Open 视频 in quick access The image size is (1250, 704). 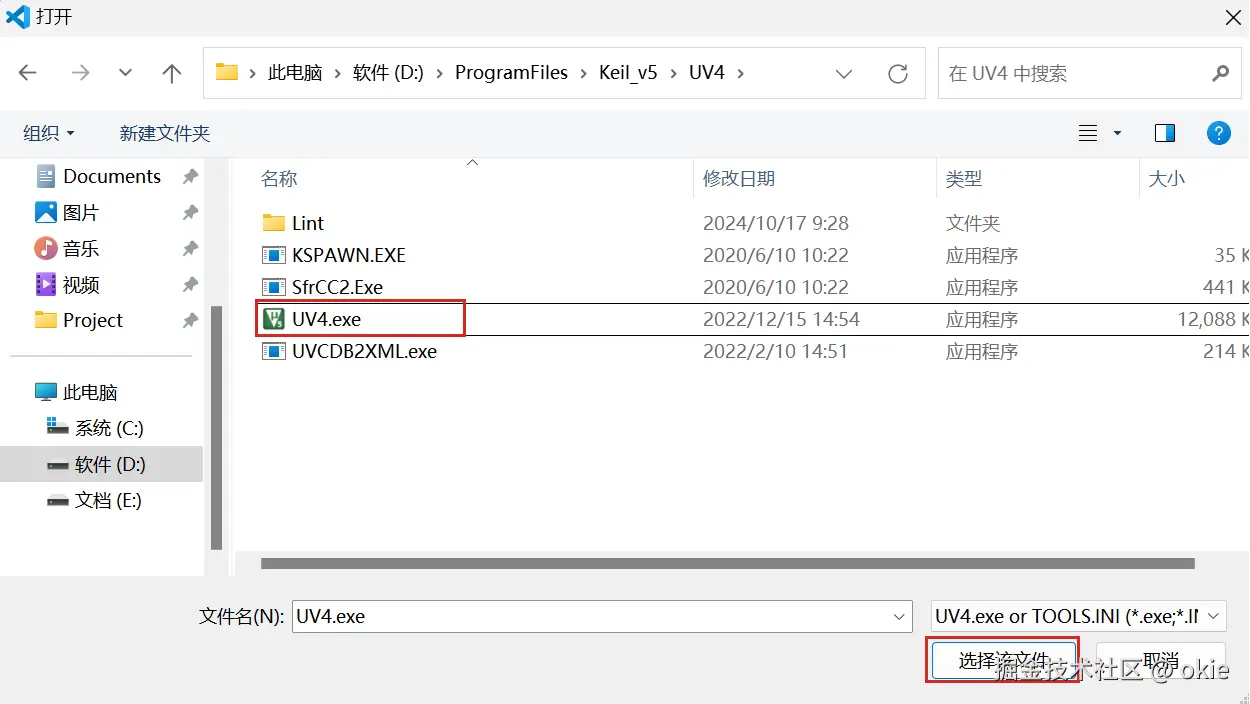coord(67,284)
